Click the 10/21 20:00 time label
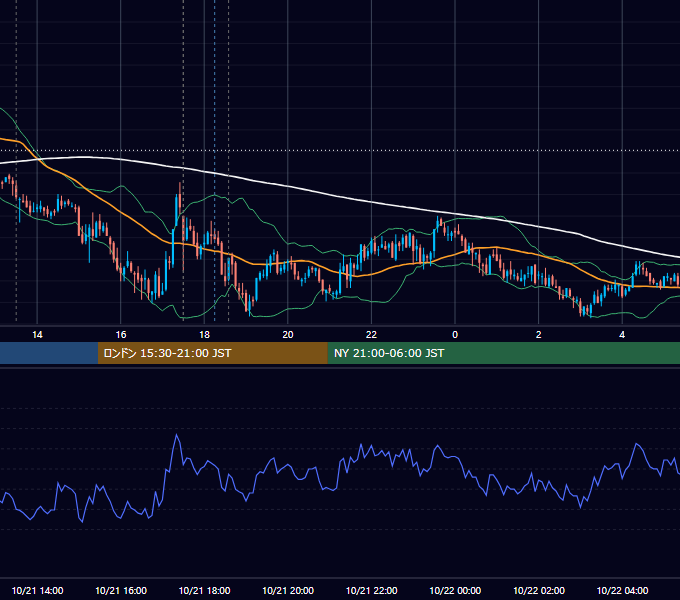Image resolution: width=680 pixels, height=600 pixels. tap(288, 590)
